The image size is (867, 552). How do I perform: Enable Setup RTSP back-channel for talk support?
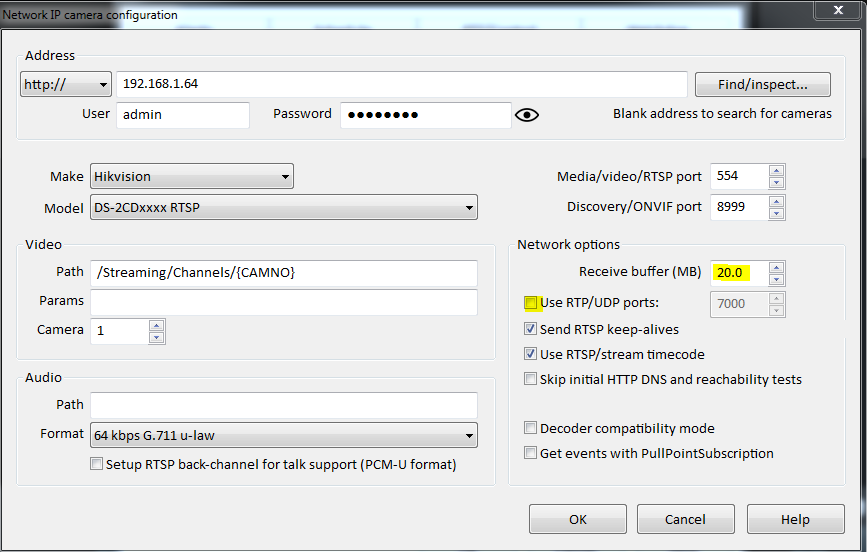[96, 464]
